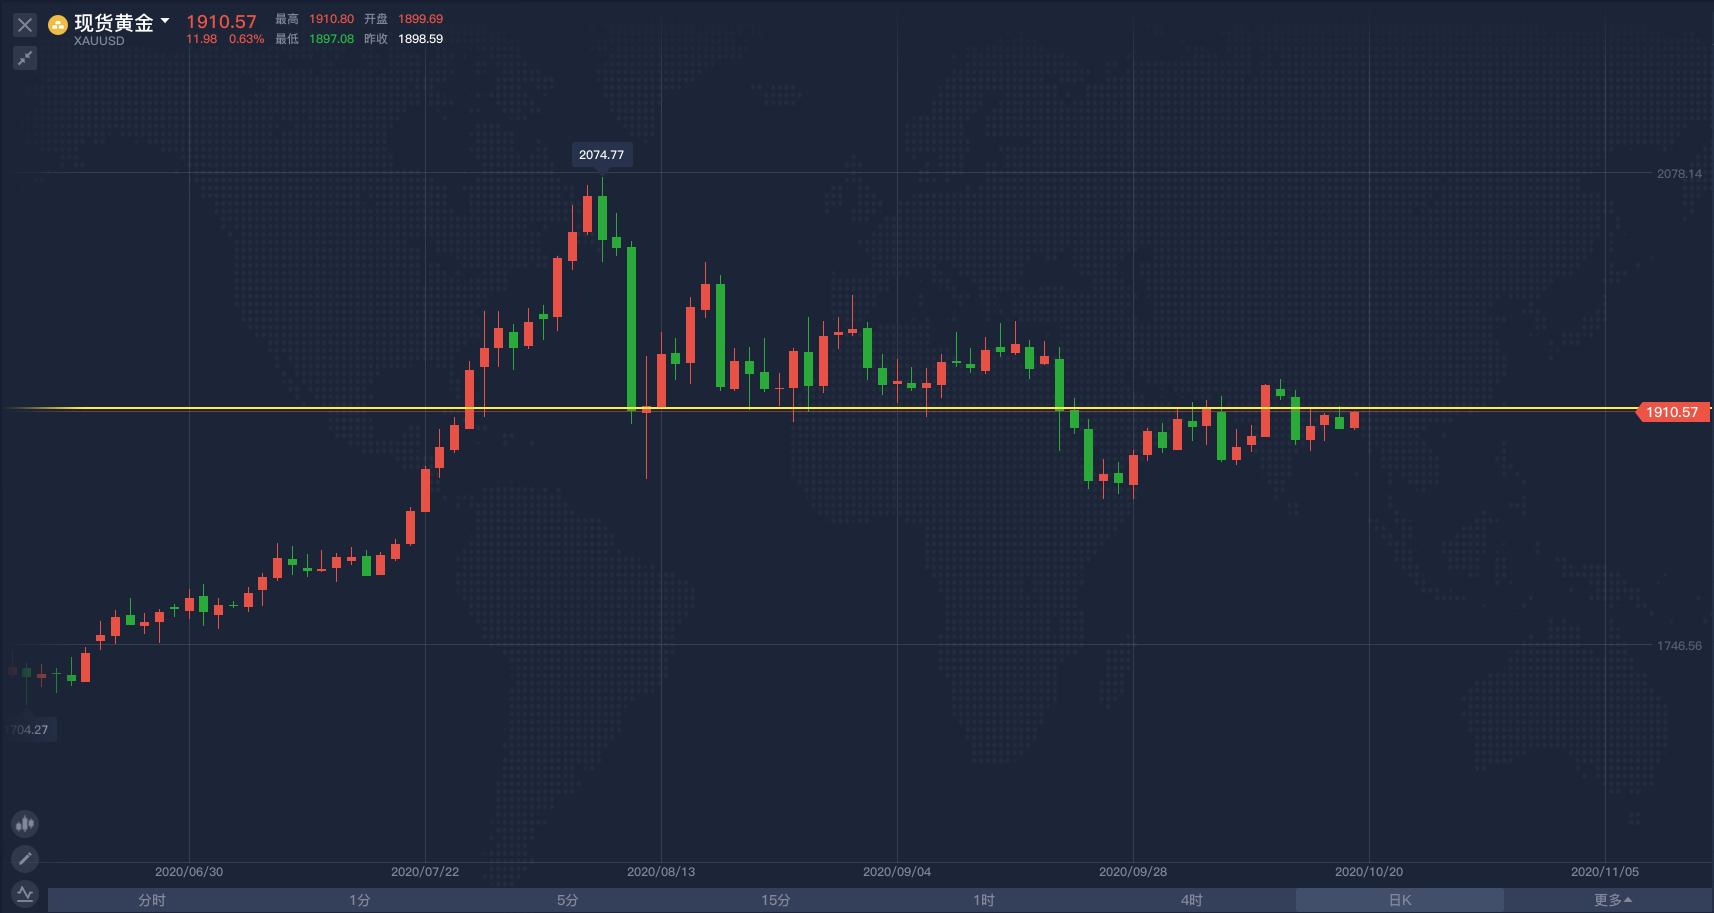Switch to the 分时 timeframe tab

(x=152, y=900)
